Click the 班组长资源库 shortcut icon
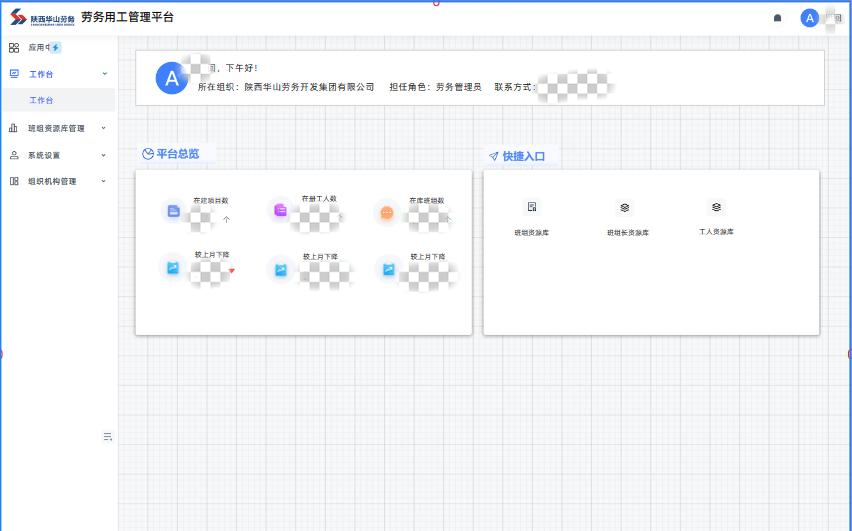Image resolution: width=852 pixels, height=531 pixels. pos(624,208)
